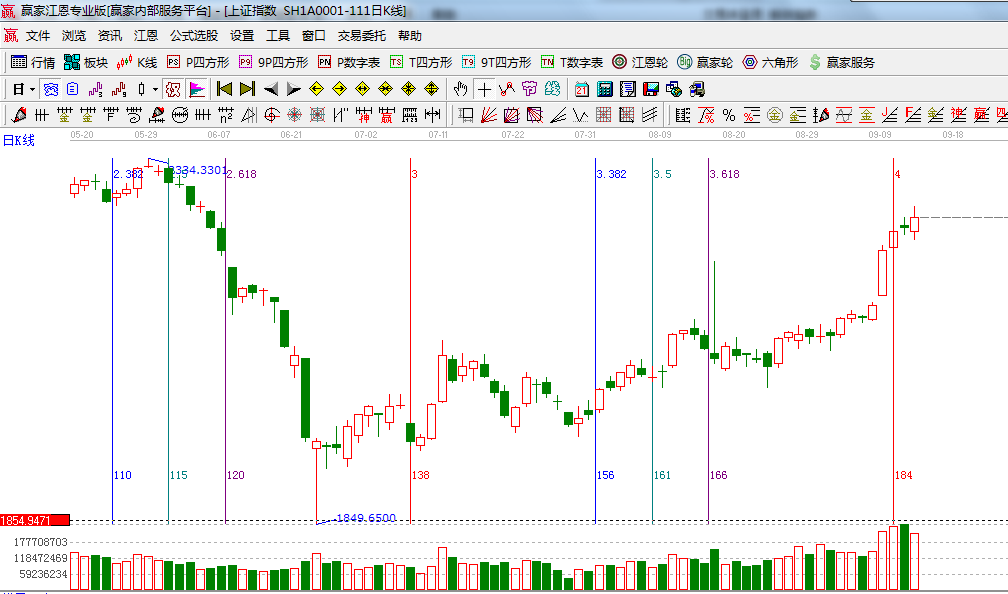The image size is (1008, 594).
Task: Open the 公式选股 menu
Action: point(193,35)
